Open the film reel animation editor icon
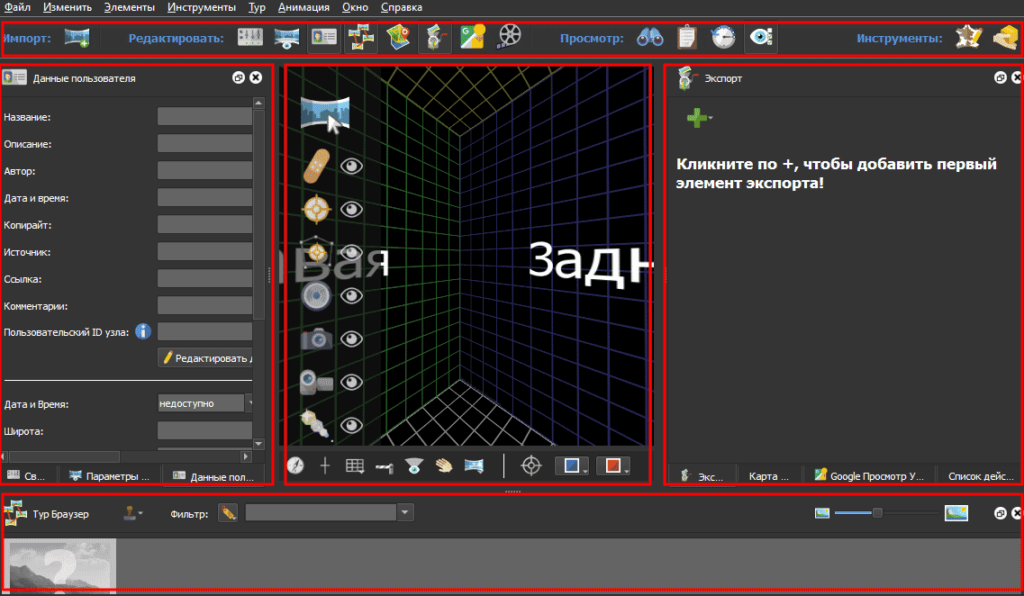This screenshot has height=596, width=1024. point(510,38)
